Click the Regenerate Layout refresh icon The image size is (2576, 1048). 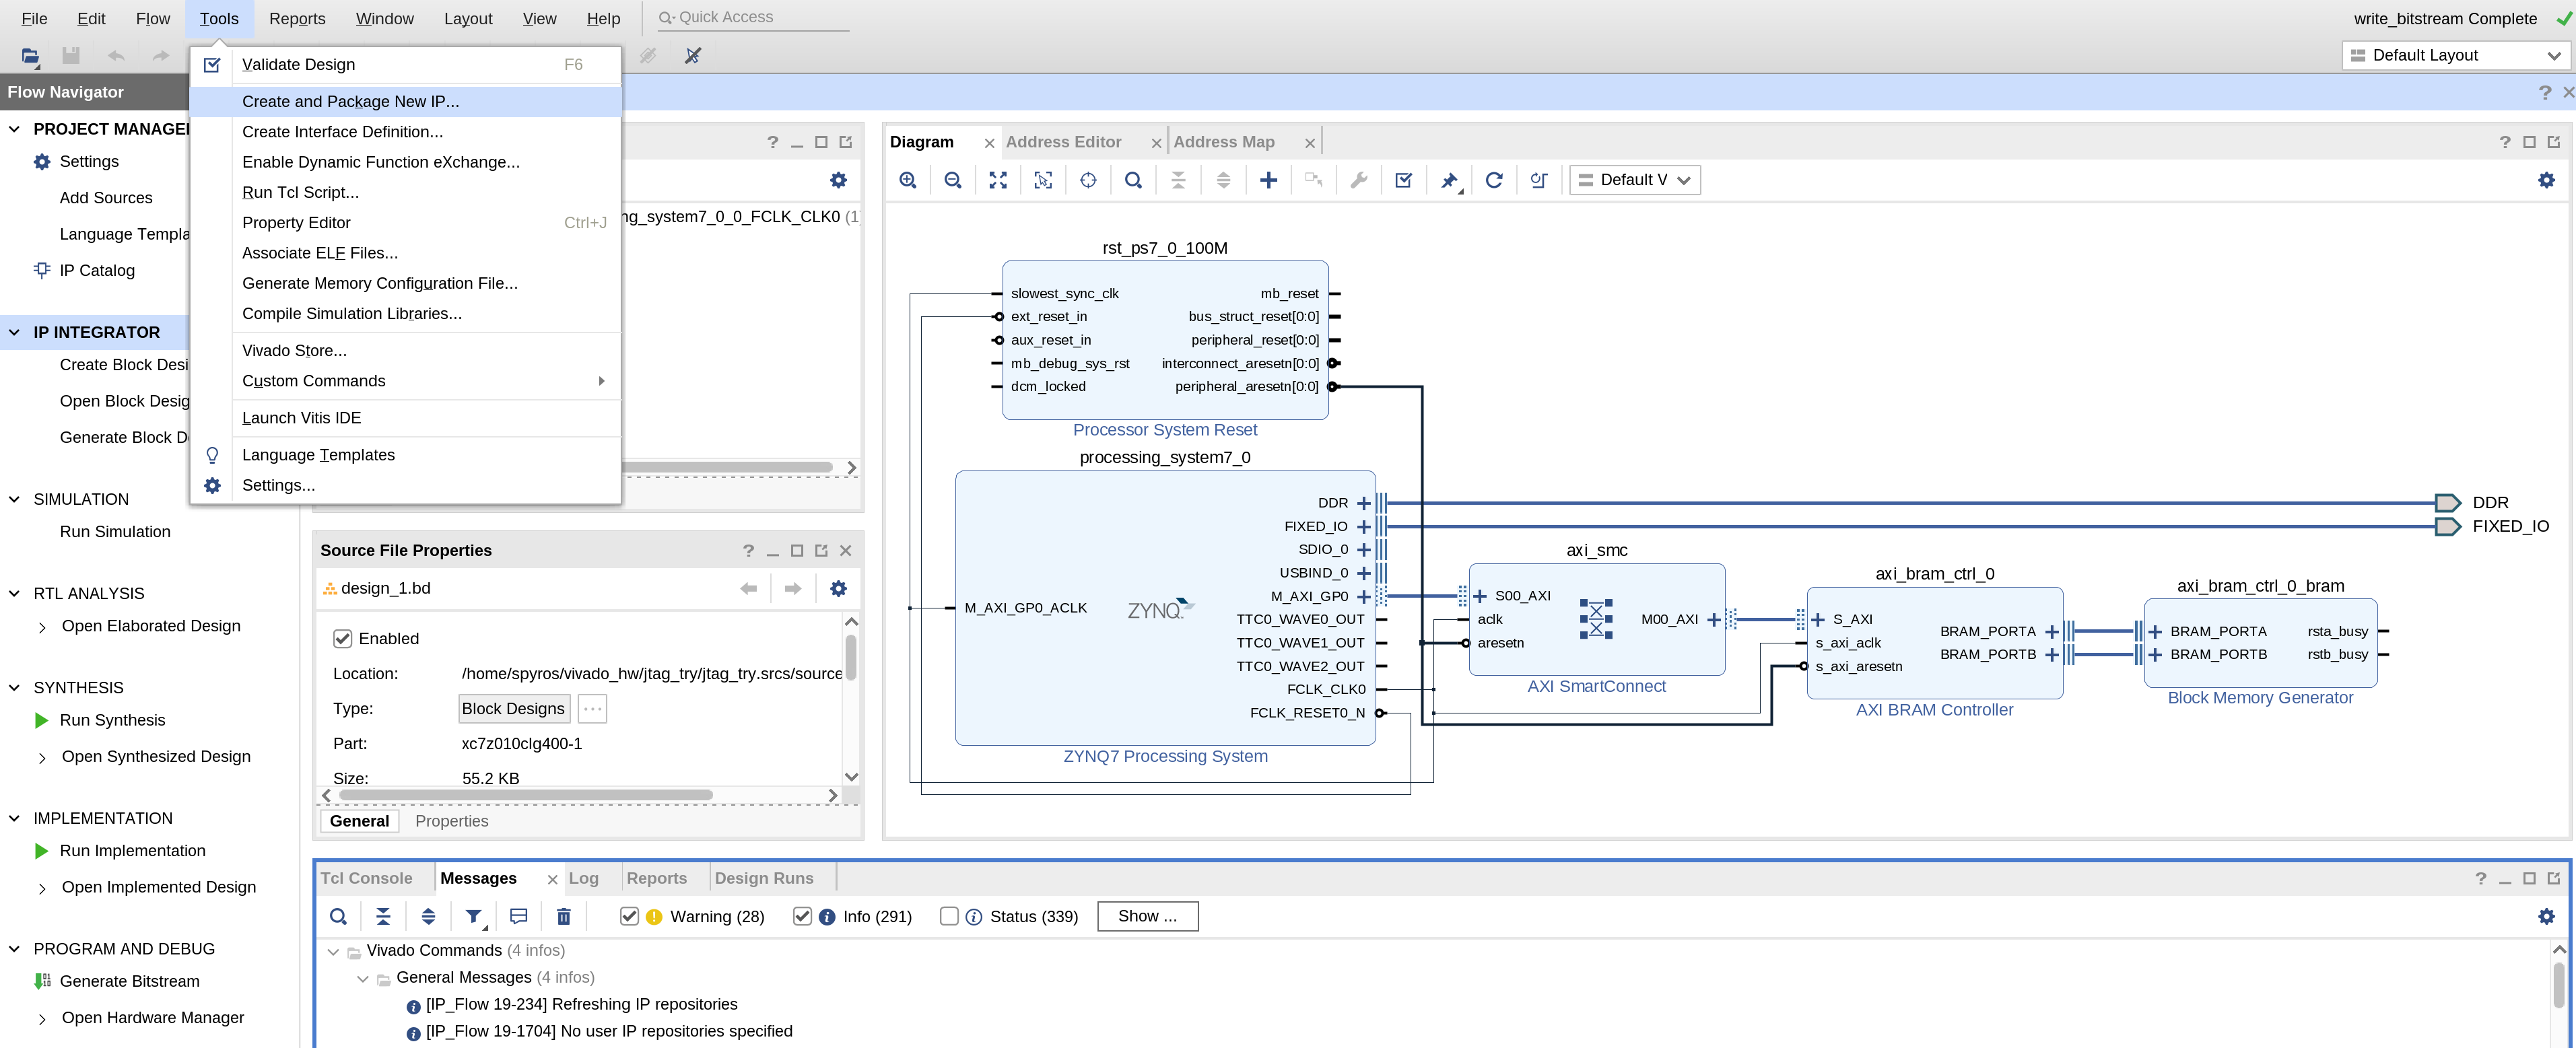point(1494,180)
